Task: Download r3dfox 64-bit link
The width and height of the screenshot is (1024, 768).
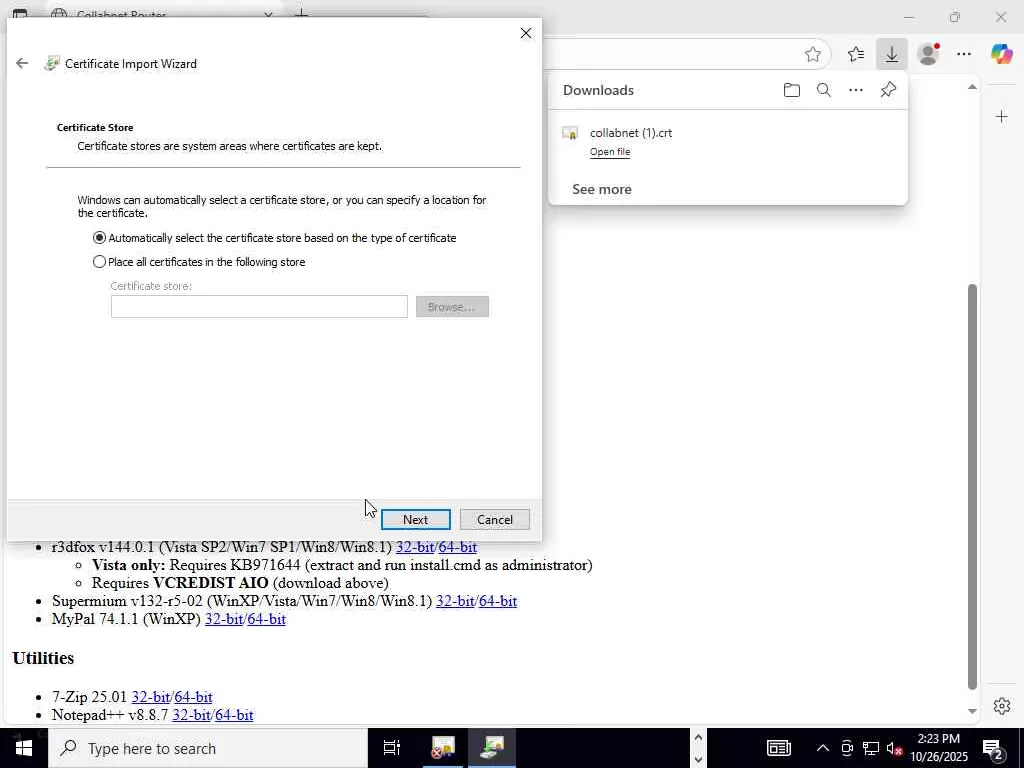Action: [x=457, y=547]
